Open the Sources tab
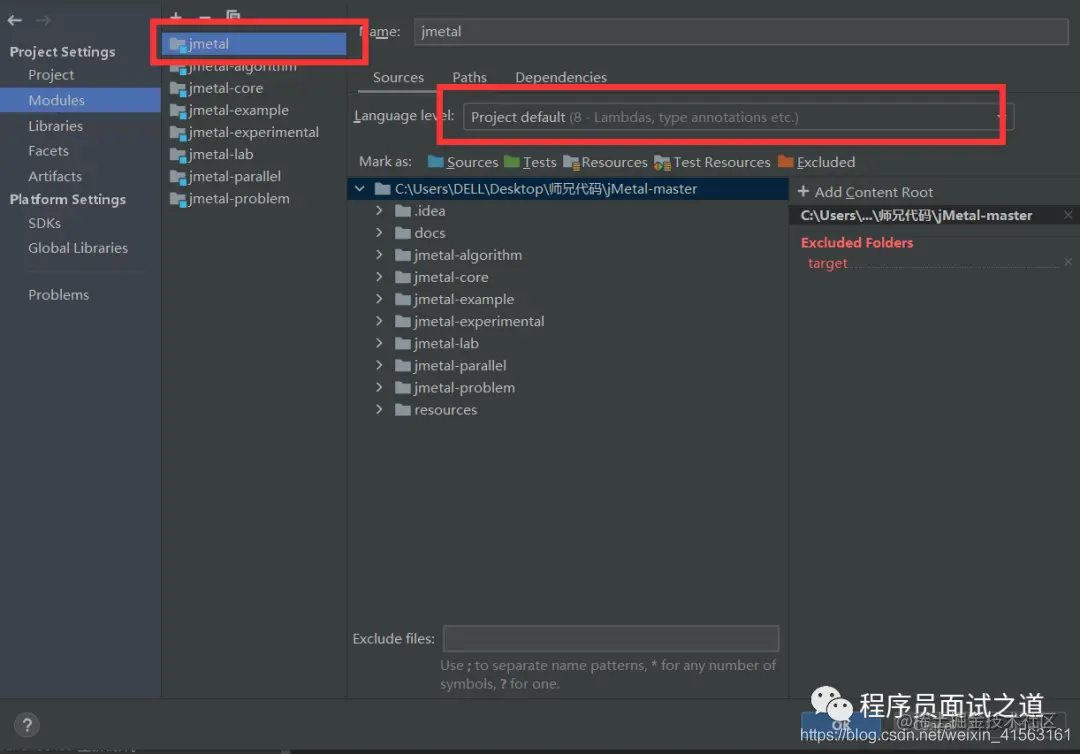The width and height of the screenshot is (1080, 754). point(398,77)
